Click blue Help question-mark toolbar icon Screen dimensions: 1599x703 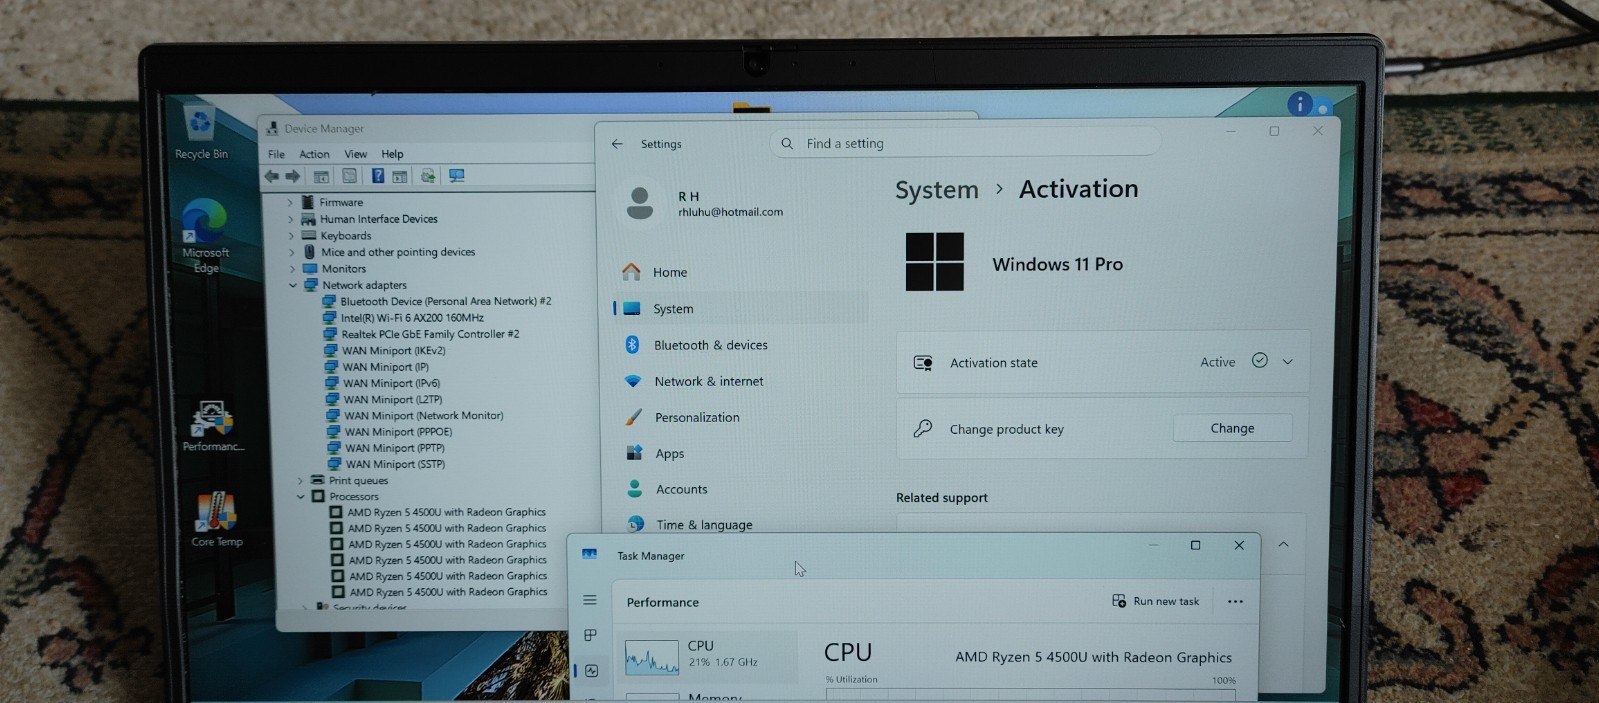pos(378,176)
